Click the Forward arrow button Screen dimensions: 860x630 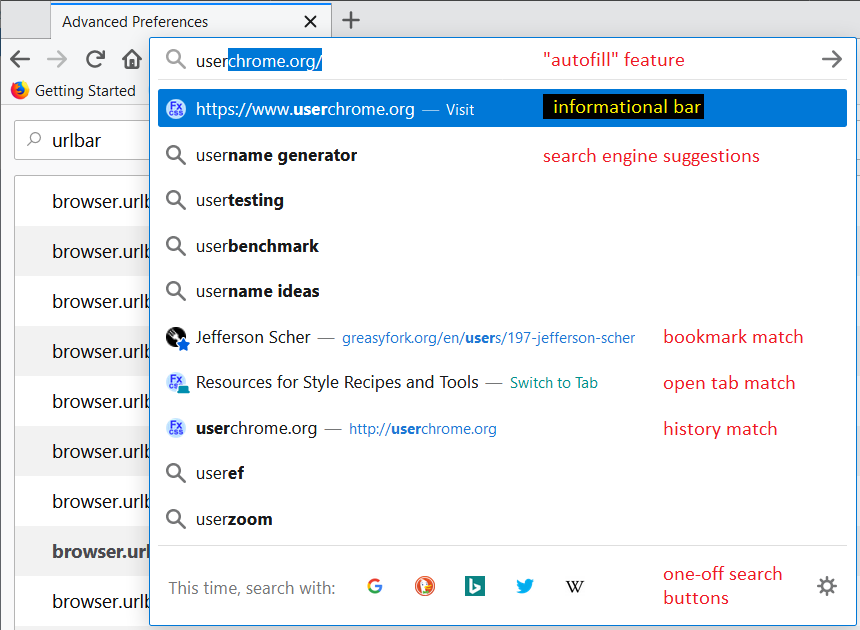[x=57, y=59]
